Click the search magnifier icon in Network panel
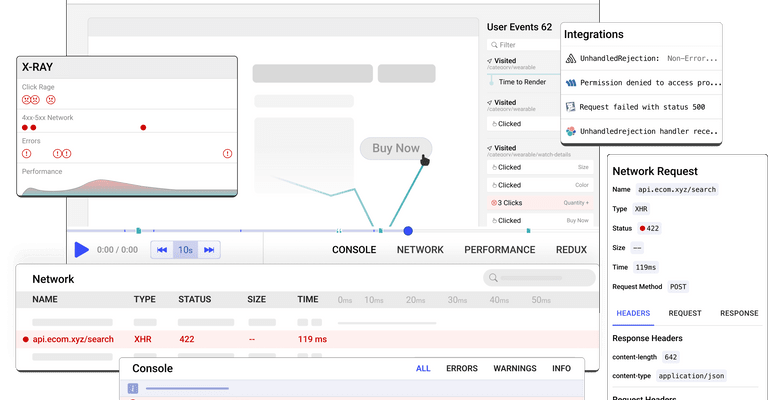Viewport: 768px width, 400px height. pyautogui.click(x=493, y=278)
